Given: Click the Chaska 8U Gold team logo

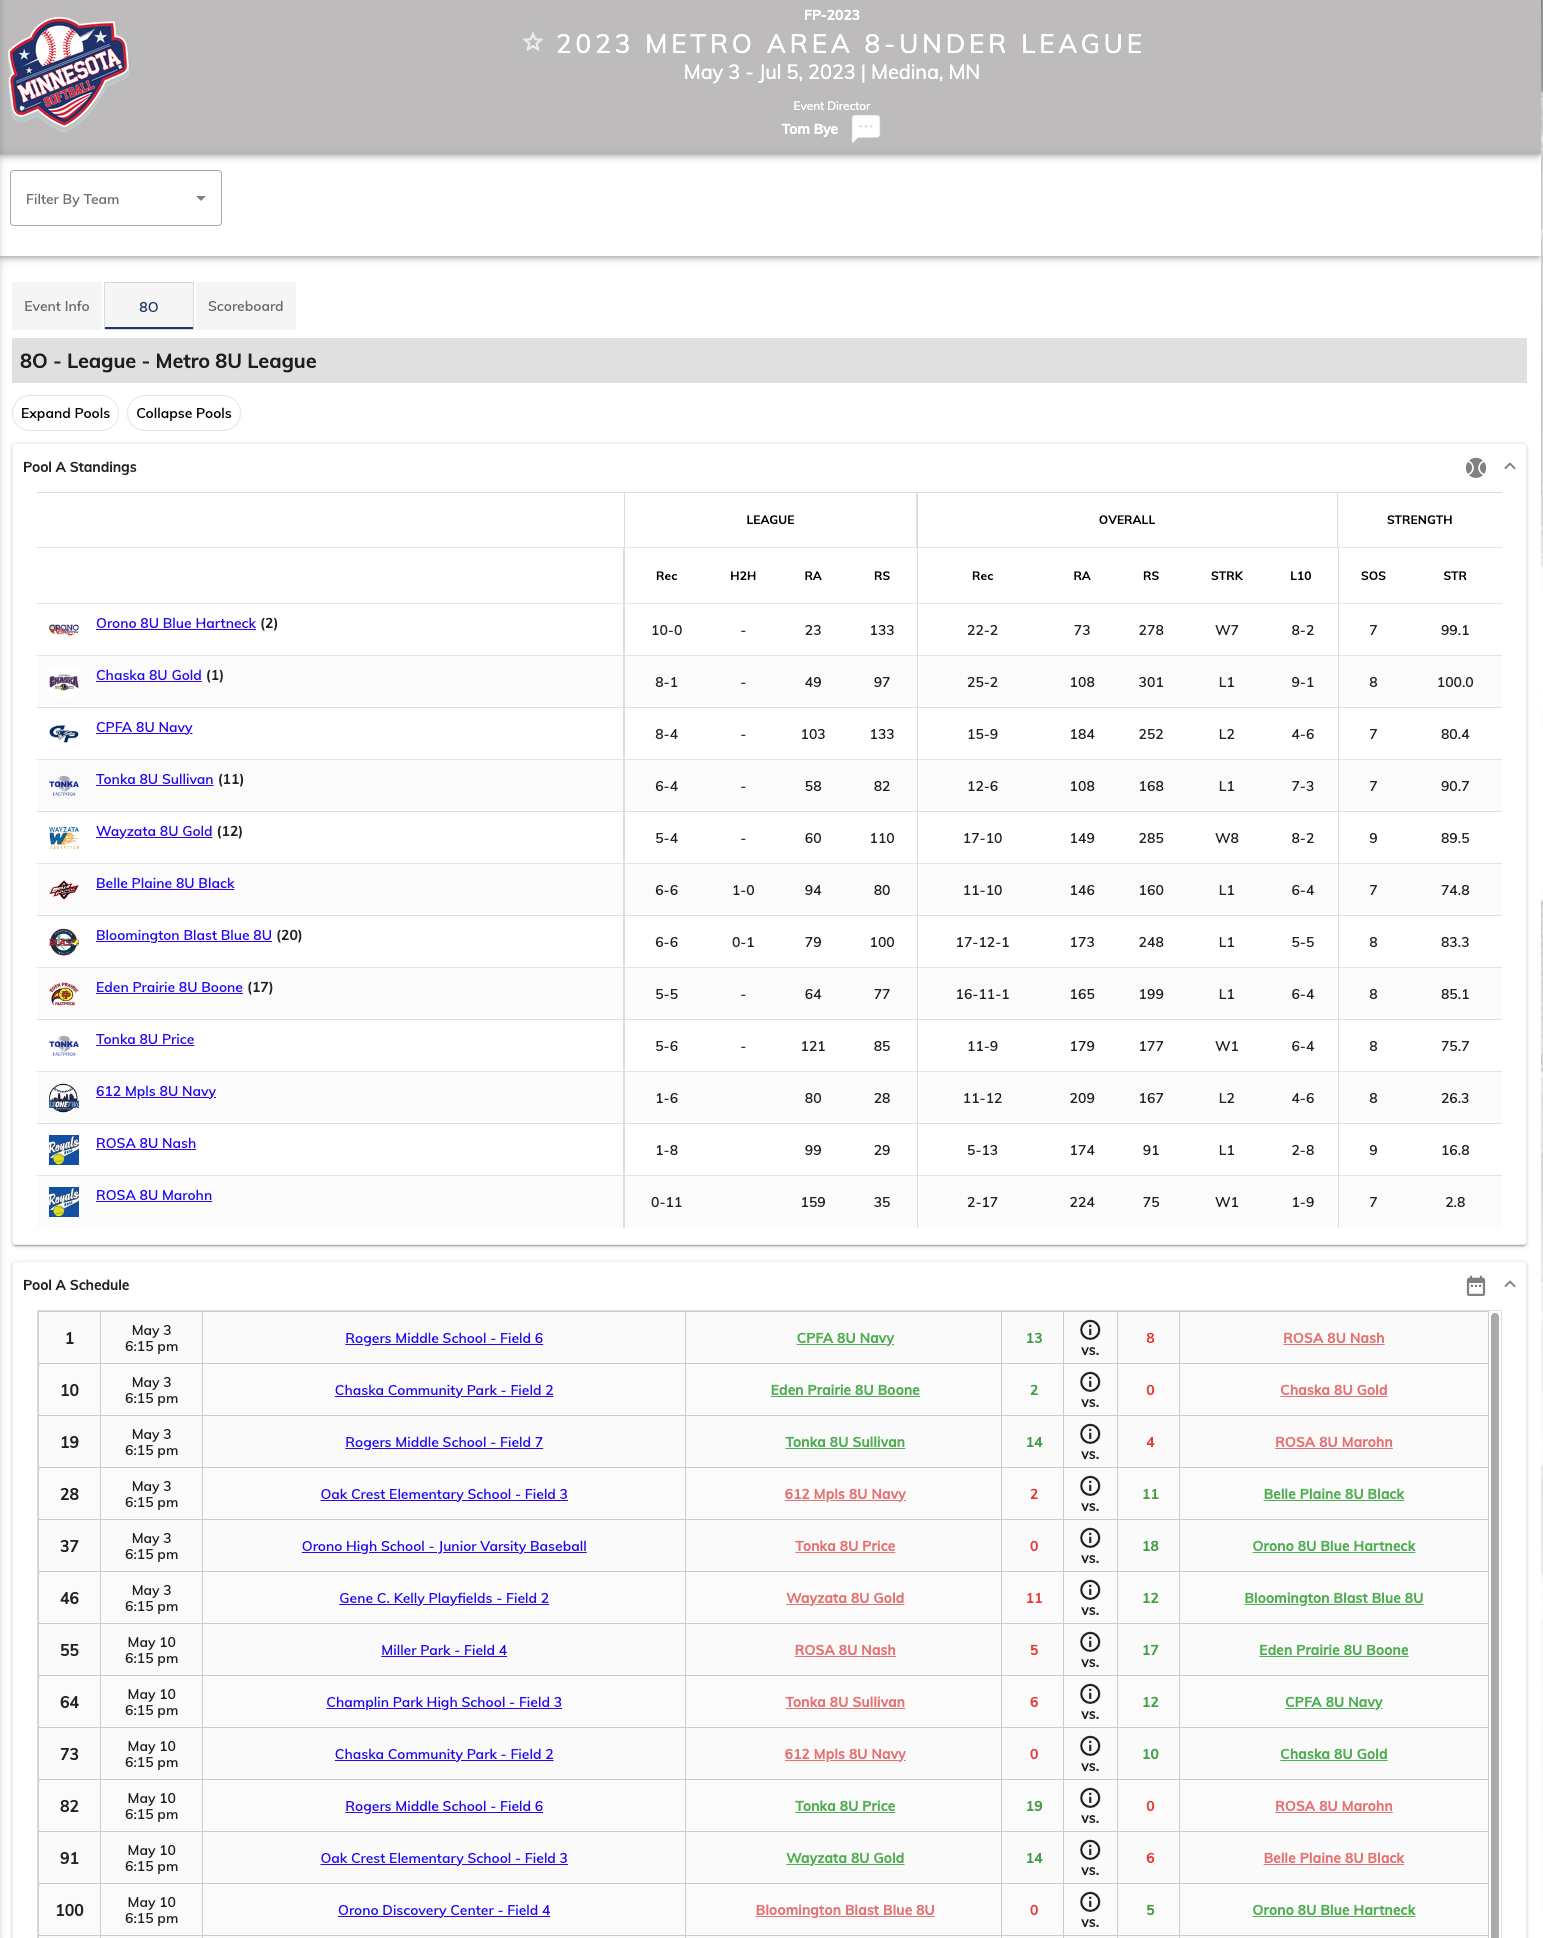Looking at the screenshot, I should click(x=64, y=681).
